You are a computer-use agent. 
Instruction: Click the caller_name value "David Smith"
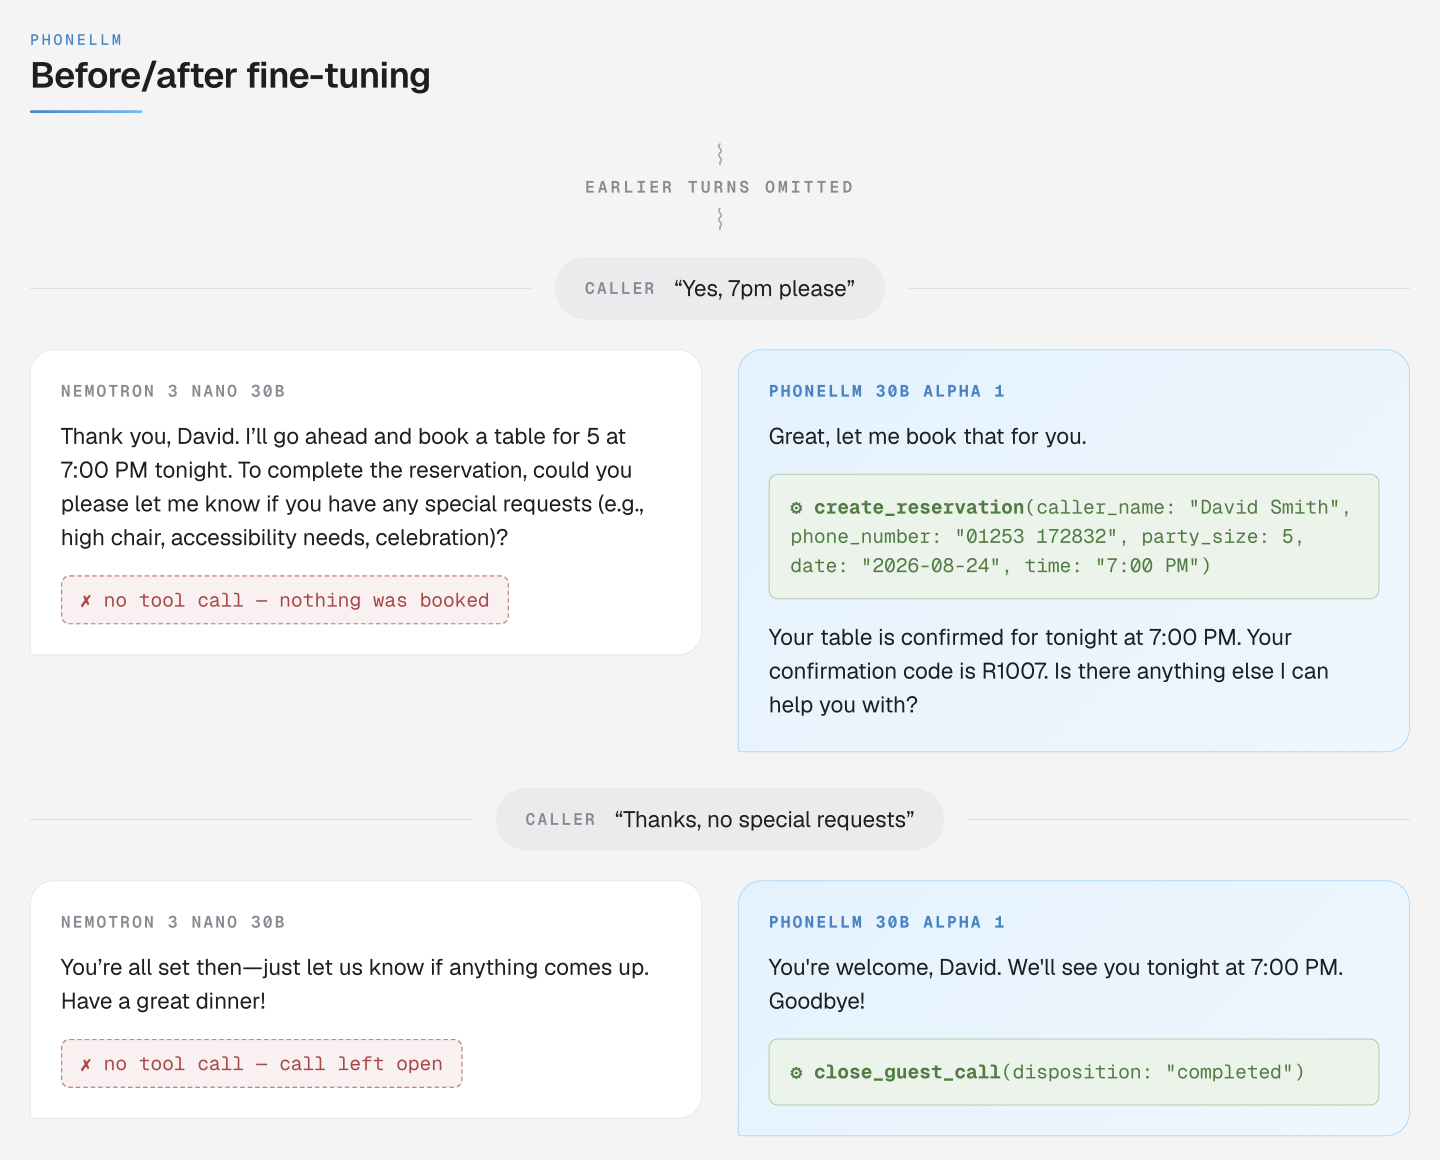1264,508
